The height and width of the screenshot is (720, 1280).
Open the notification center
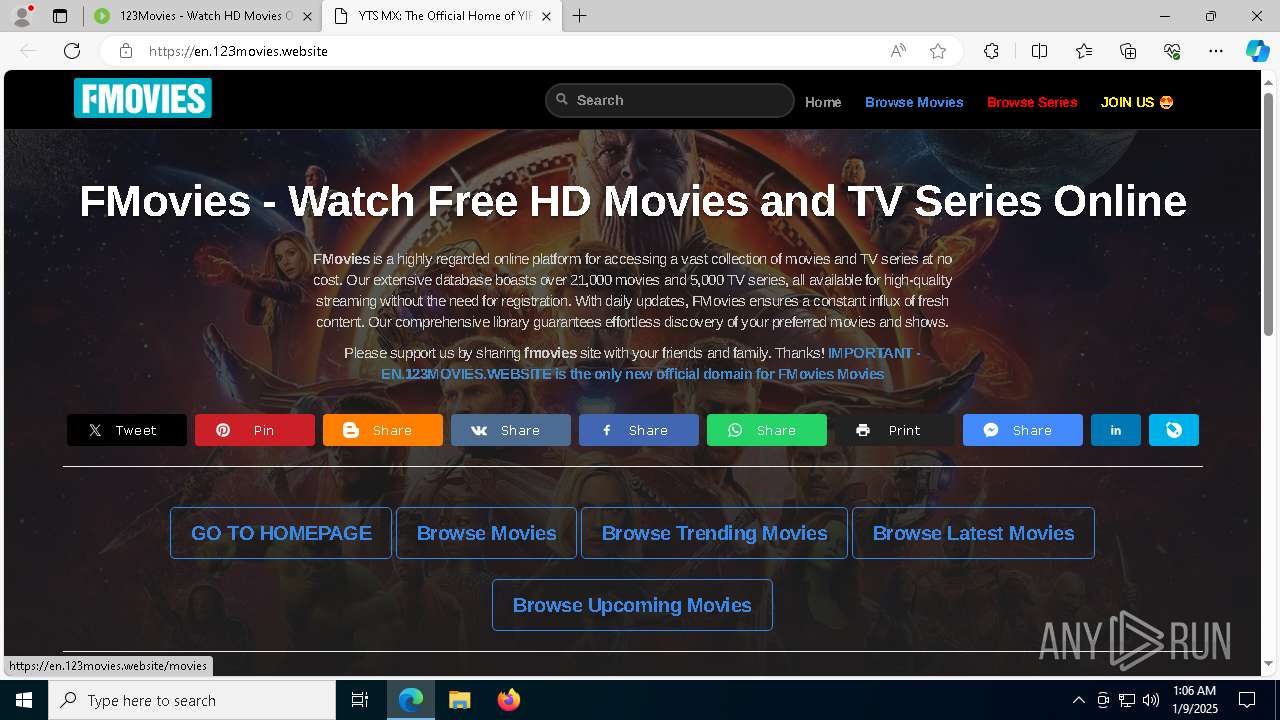1247,700
